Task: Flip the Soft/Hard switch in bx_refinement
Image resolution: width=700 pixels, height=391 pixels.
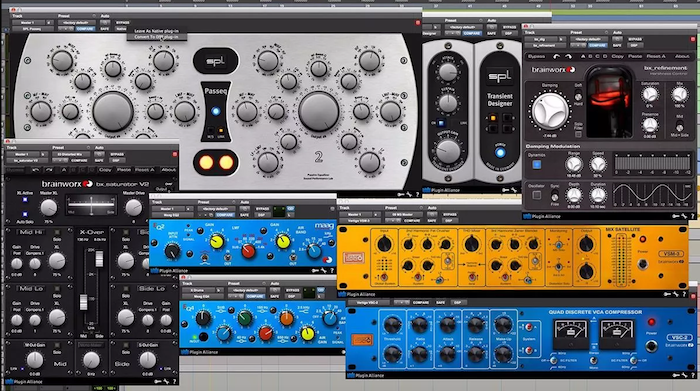Action: pyautogui.click(x=578, y=96)
